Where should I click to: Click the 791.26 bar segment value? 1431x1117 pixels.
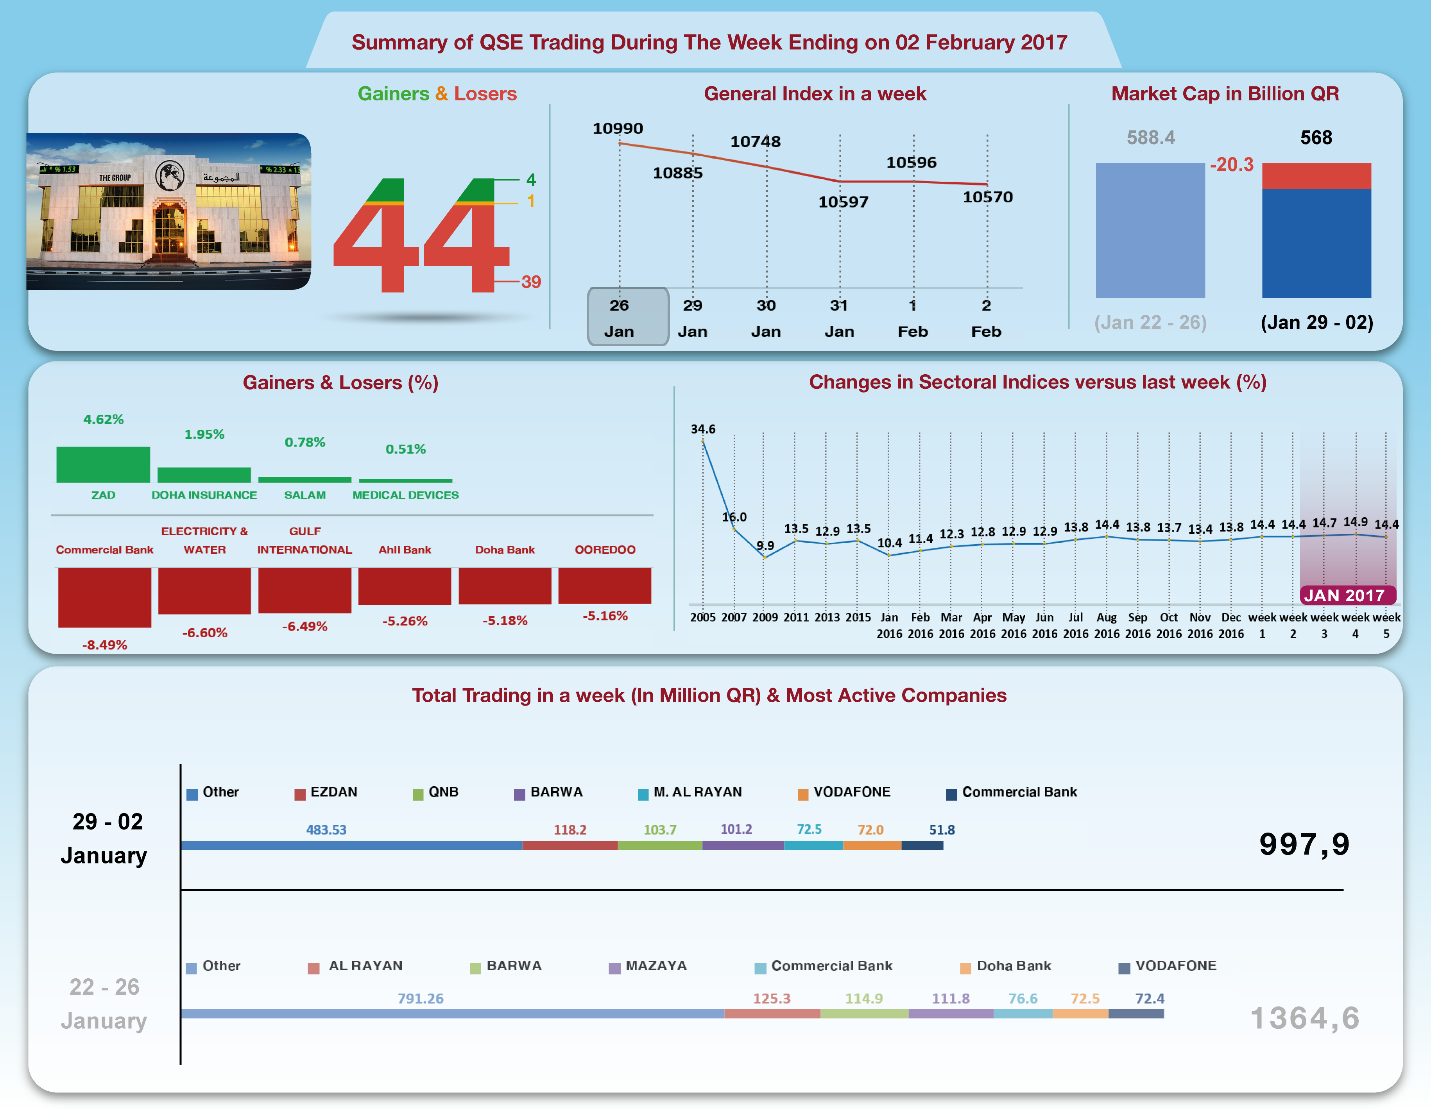point(420,999)
